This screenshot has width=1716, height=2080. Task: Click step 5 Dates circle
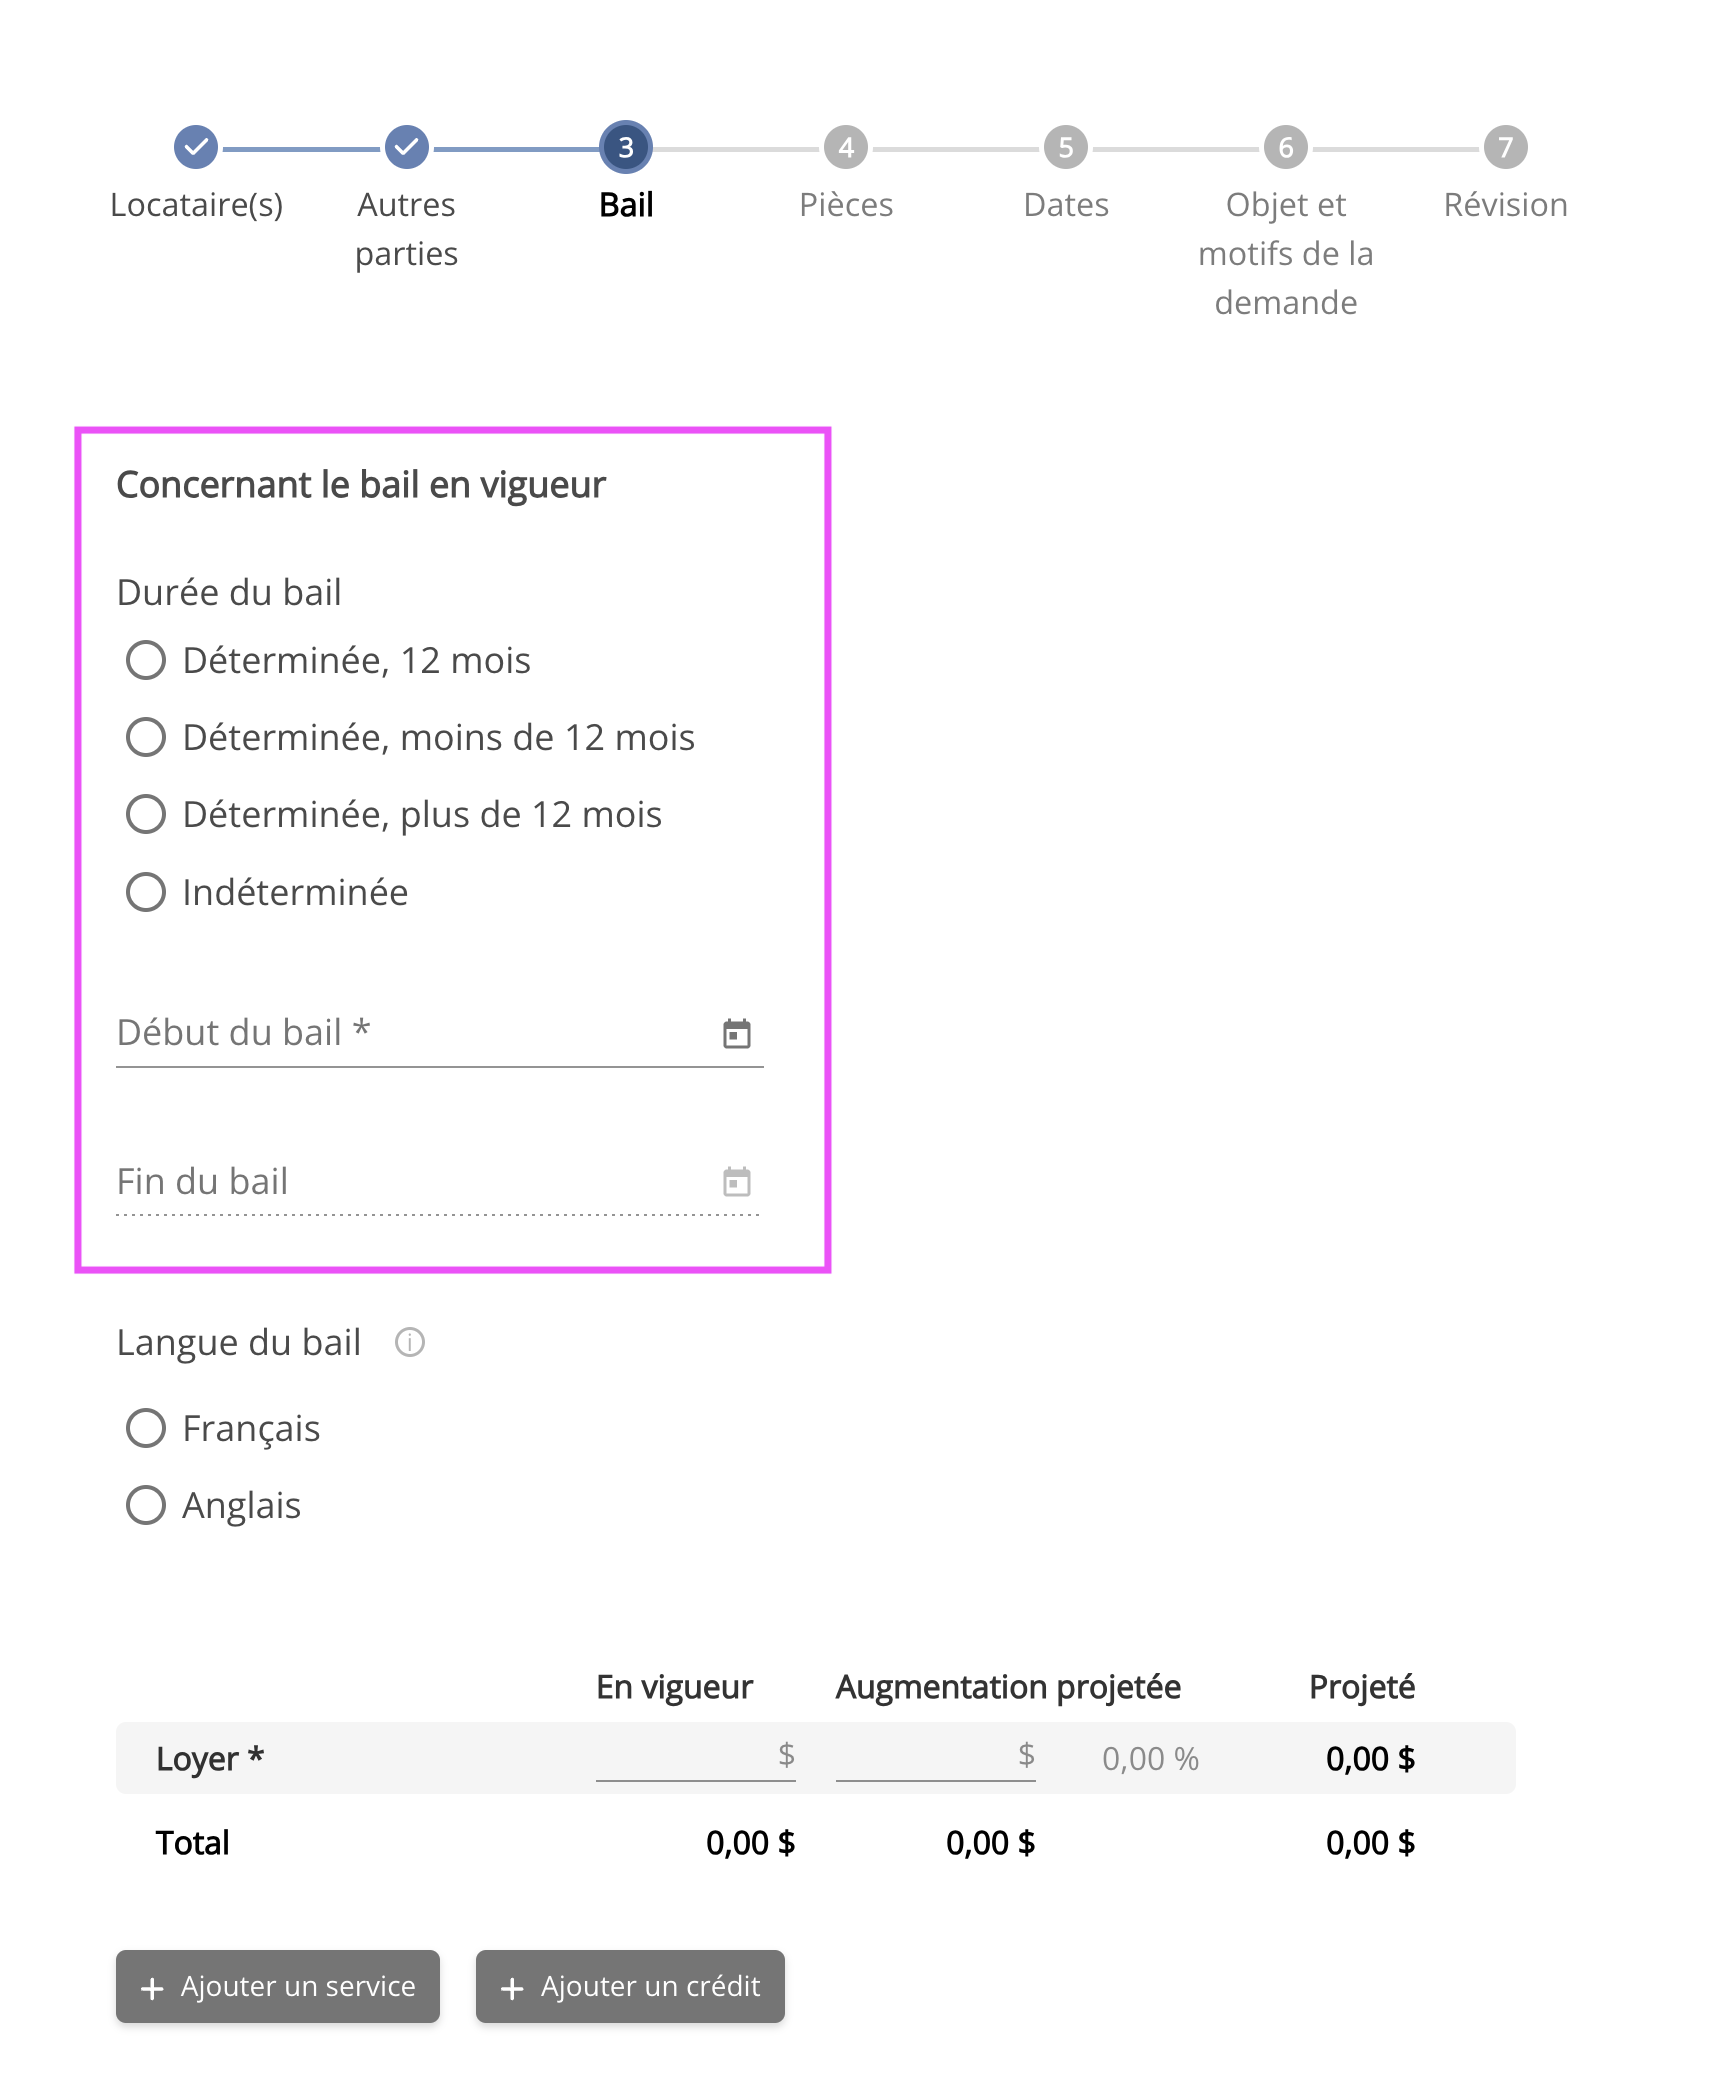[x=1066, y=147]
